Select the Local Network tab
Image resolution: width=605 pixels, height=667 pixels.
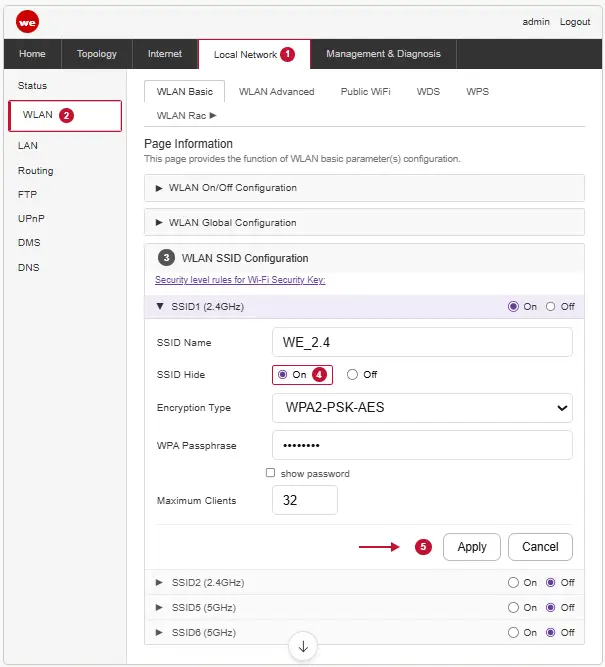pos(254,54)
